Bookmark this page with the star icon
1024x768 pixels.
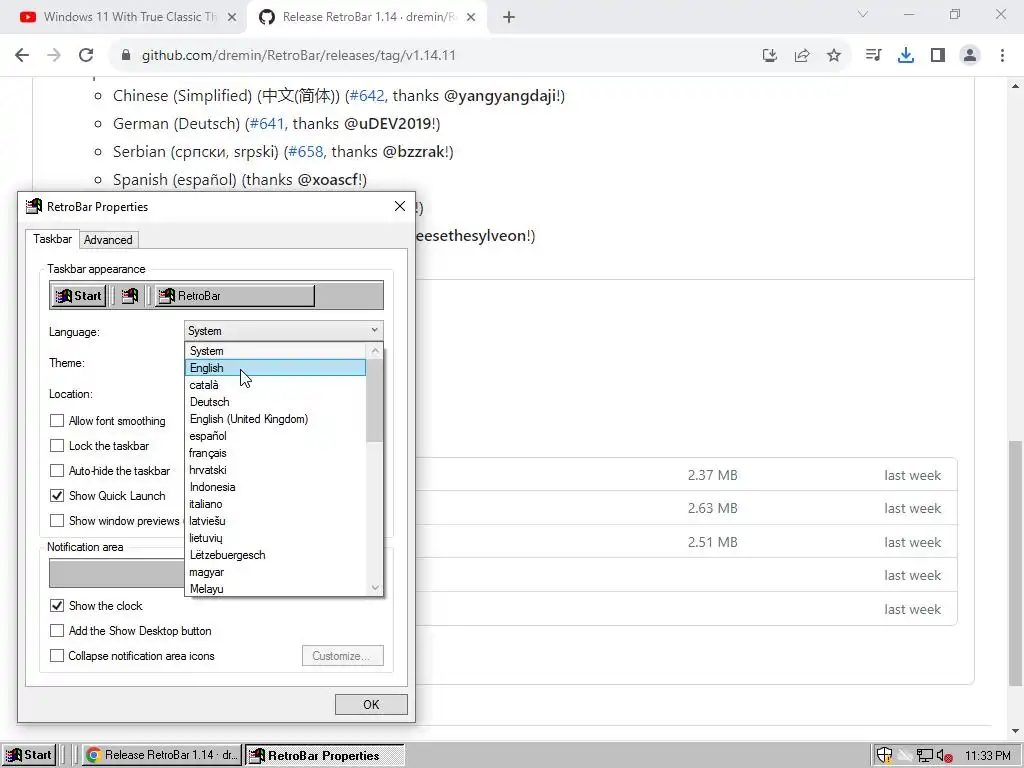point(834,56)
